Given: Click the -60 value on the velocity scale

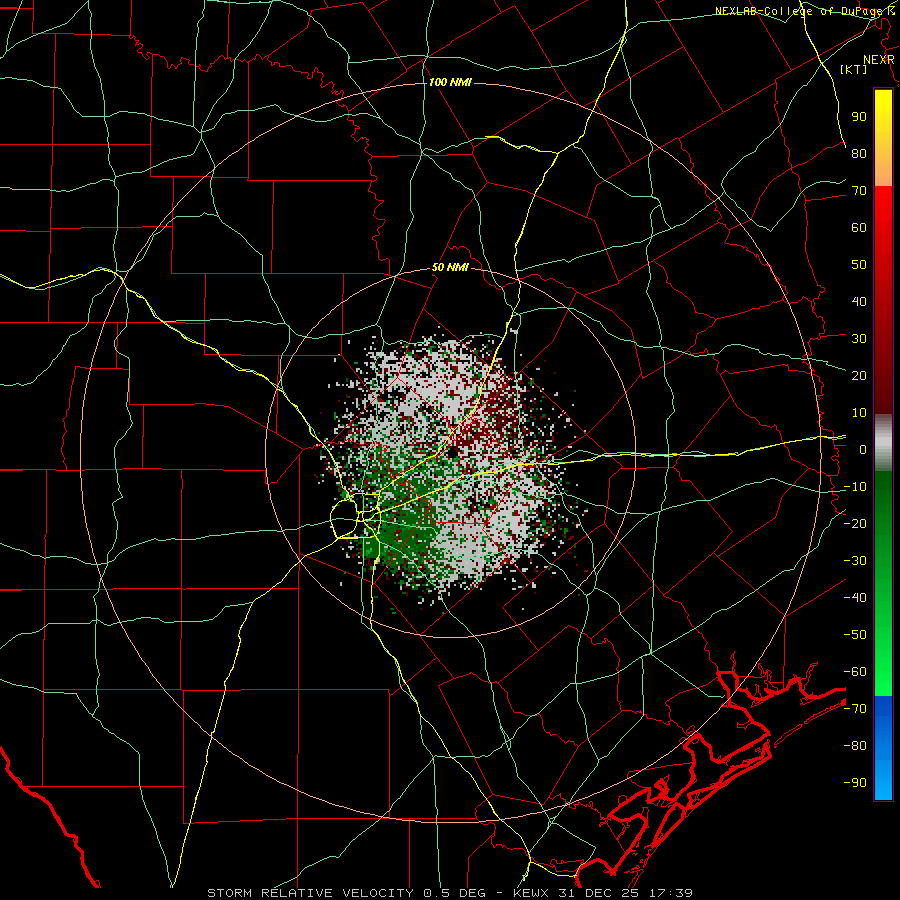Looking at the screenshot, I should [855, 672].
